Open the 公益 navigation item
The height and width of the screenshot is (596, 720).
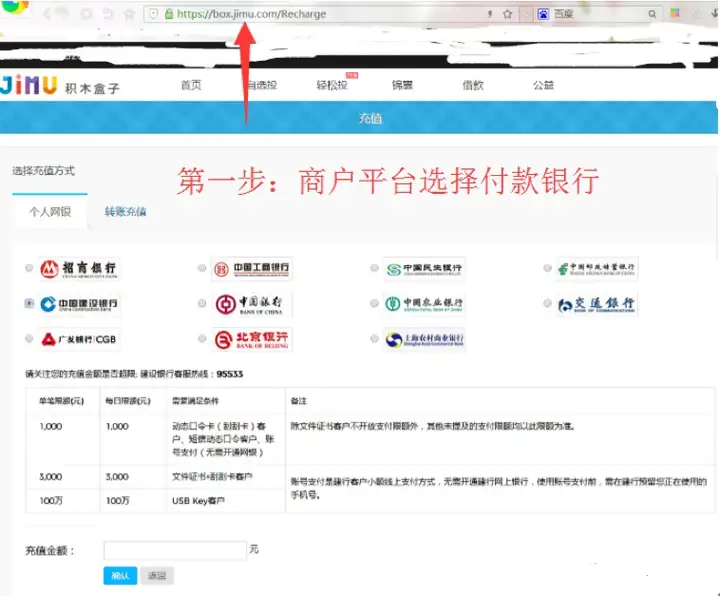[x=543, y=85]
